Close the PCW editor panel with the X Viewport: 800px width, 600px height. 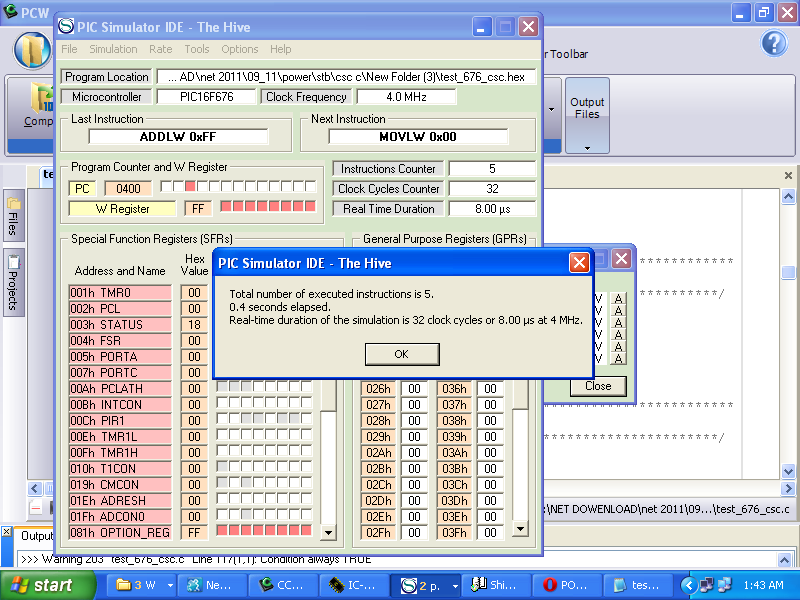[788, 176]
